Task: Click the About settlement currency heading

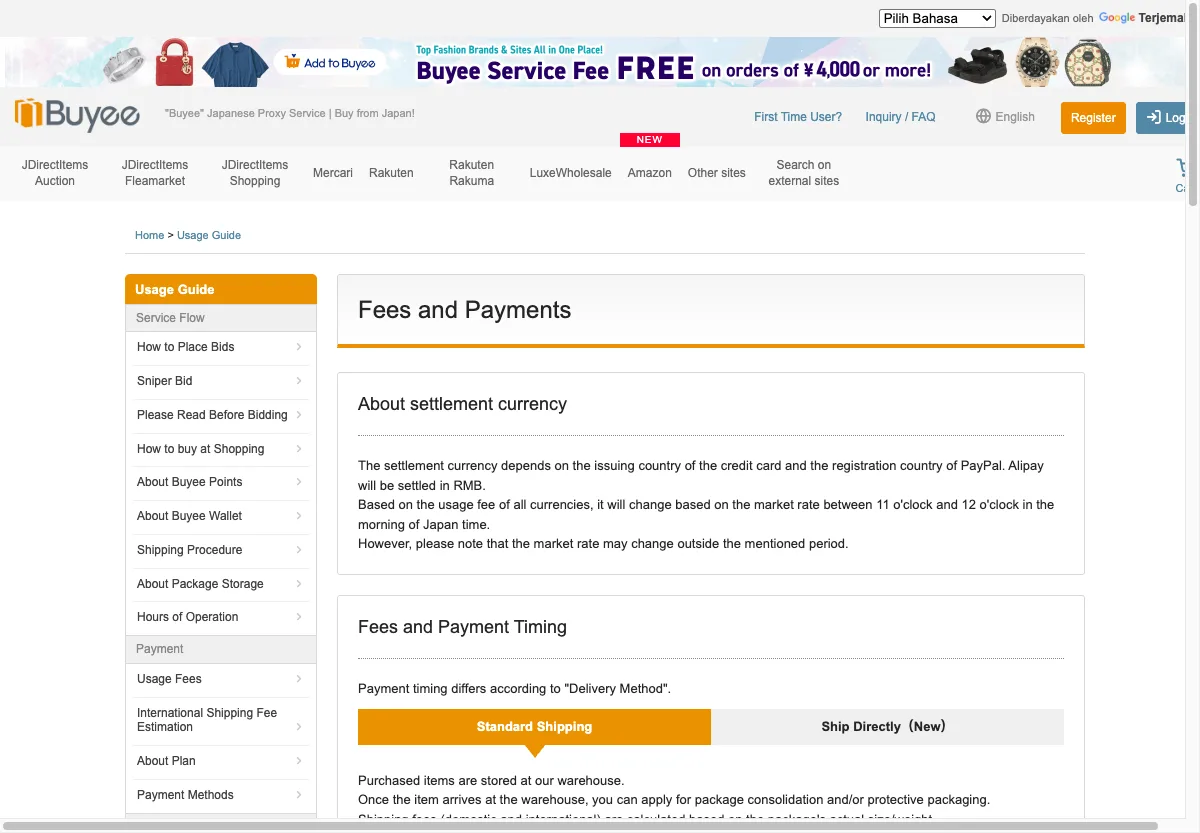Action: (x=462, y=404)
